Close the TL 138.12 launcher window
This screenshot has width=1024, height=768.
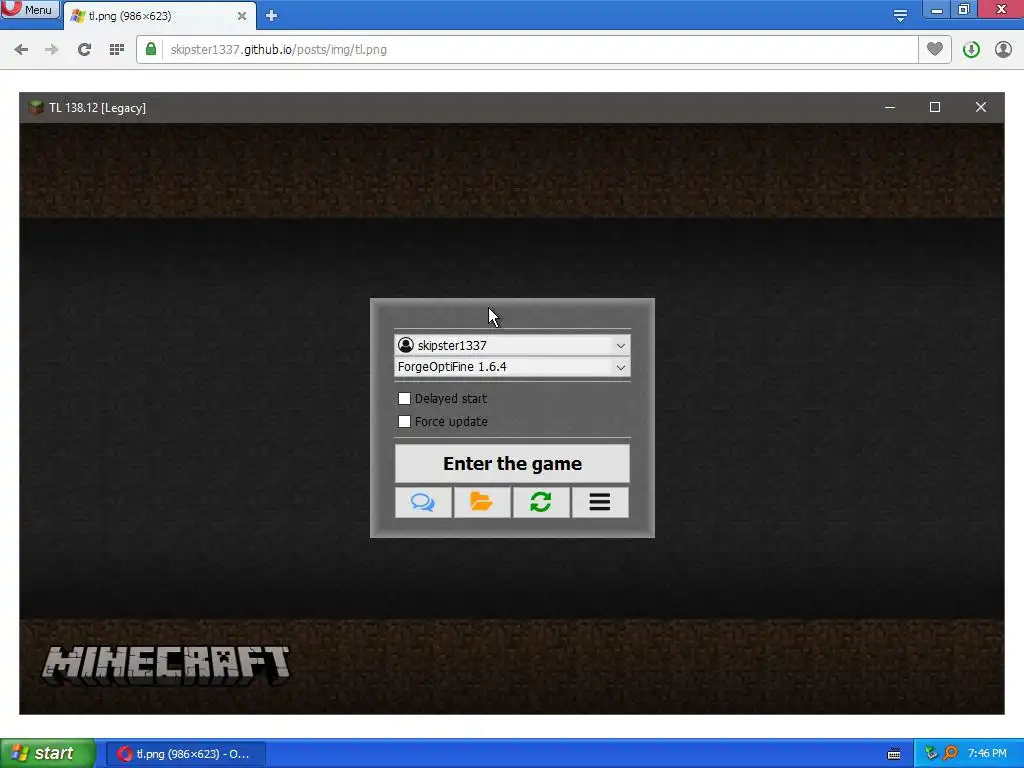pos(980,107)
